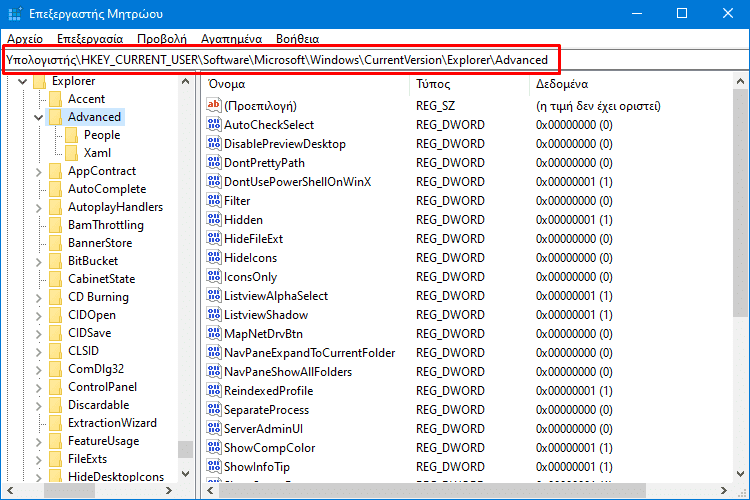Click the tree pane scroll-up arrow
The width and height of the screenshot is (750, 500).
(x=186, y=81)
